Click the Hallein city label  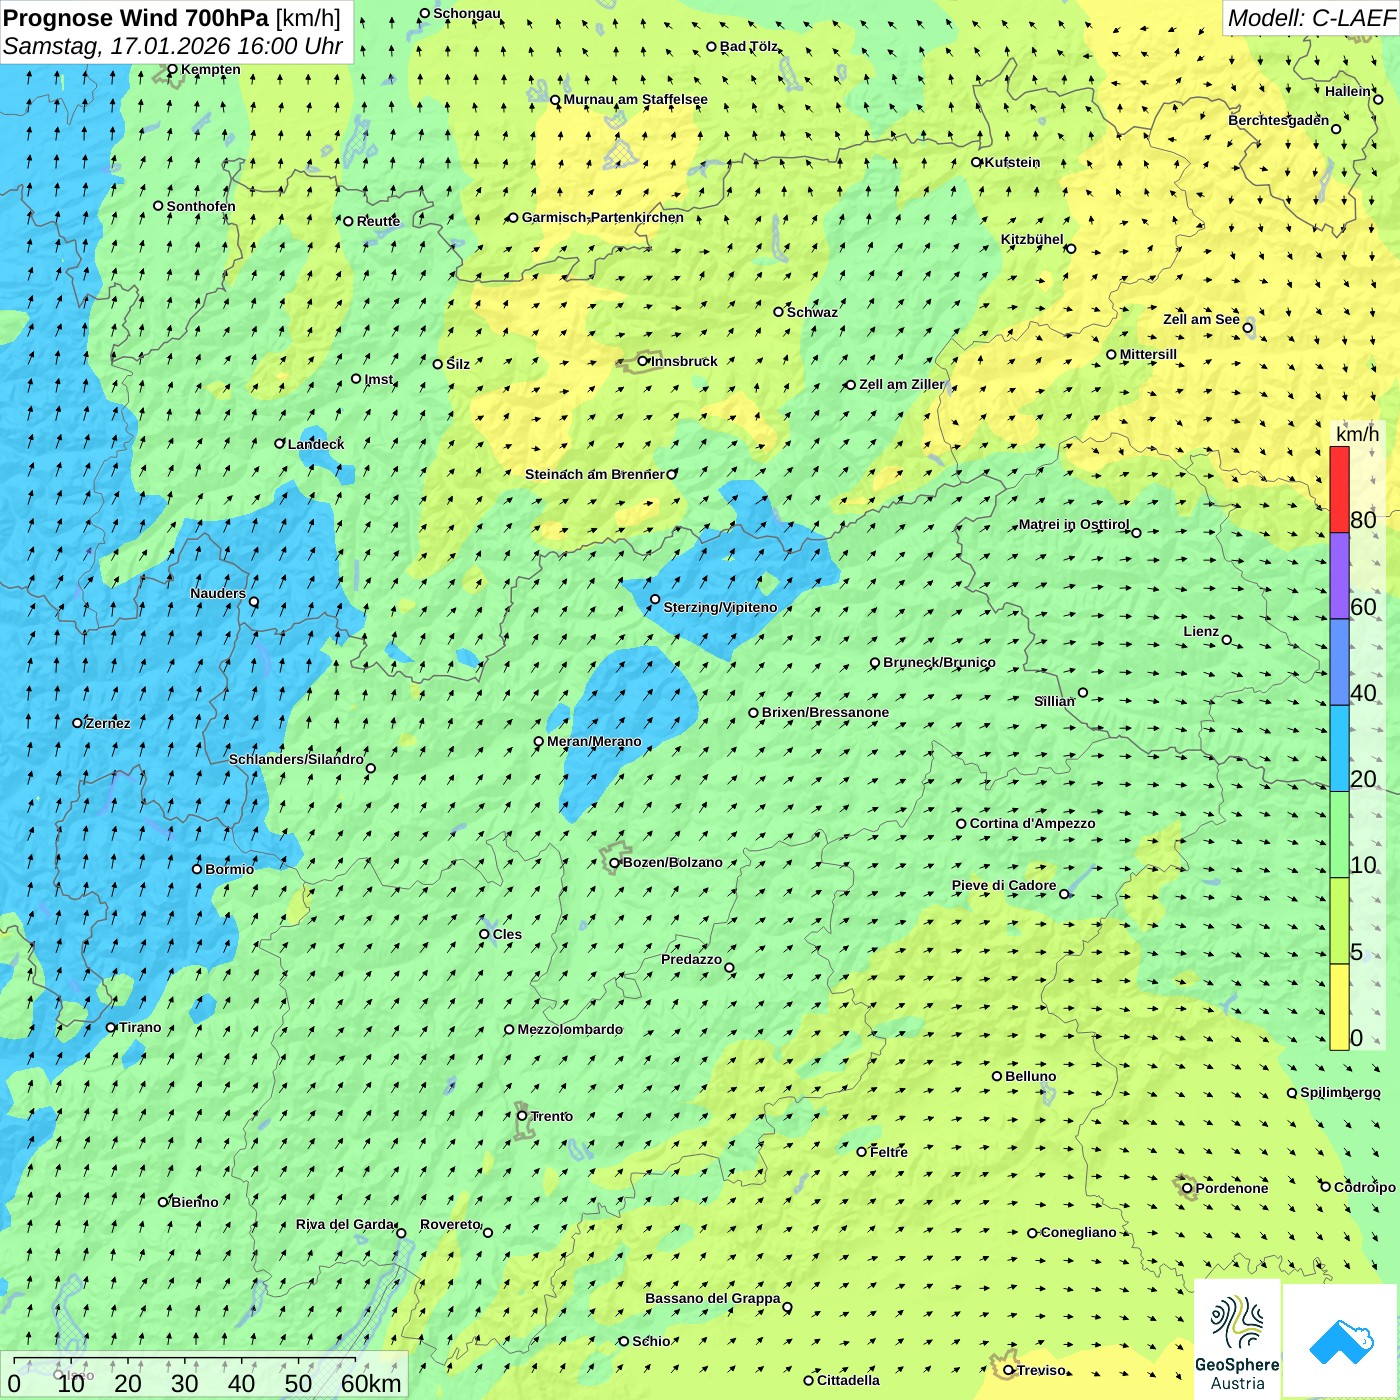point(1348,91)
